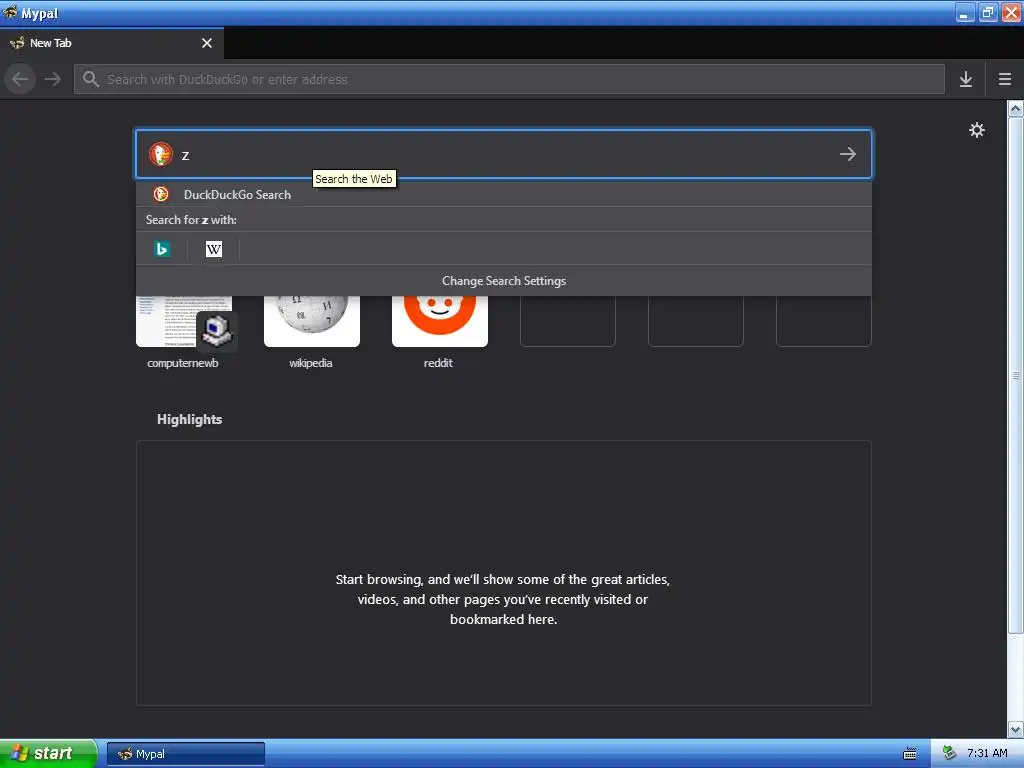
Task: Click the 7:31 AM system clock
Action: pos(987,754)
